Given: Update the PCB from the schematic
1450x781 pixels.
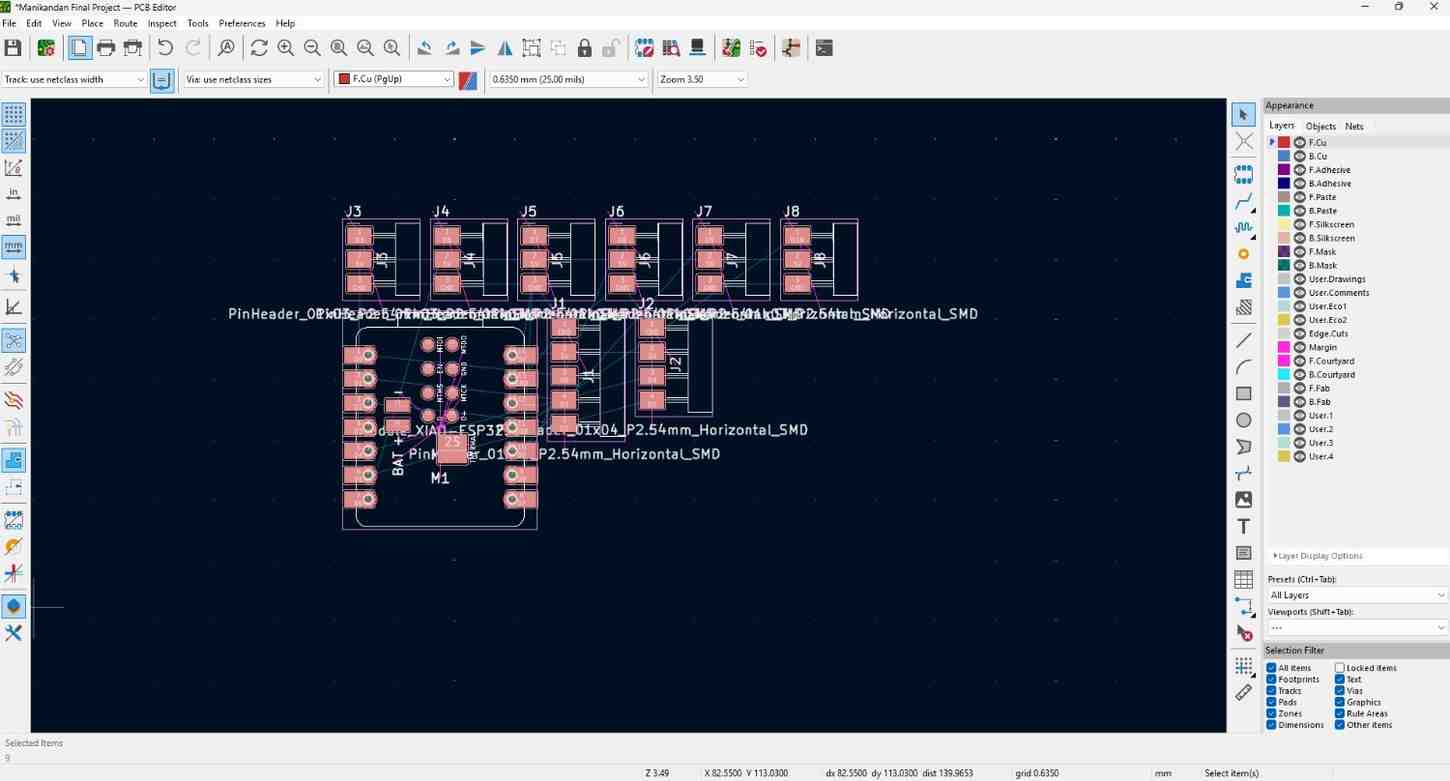Looking at the screenshot, I should point(731,48).
